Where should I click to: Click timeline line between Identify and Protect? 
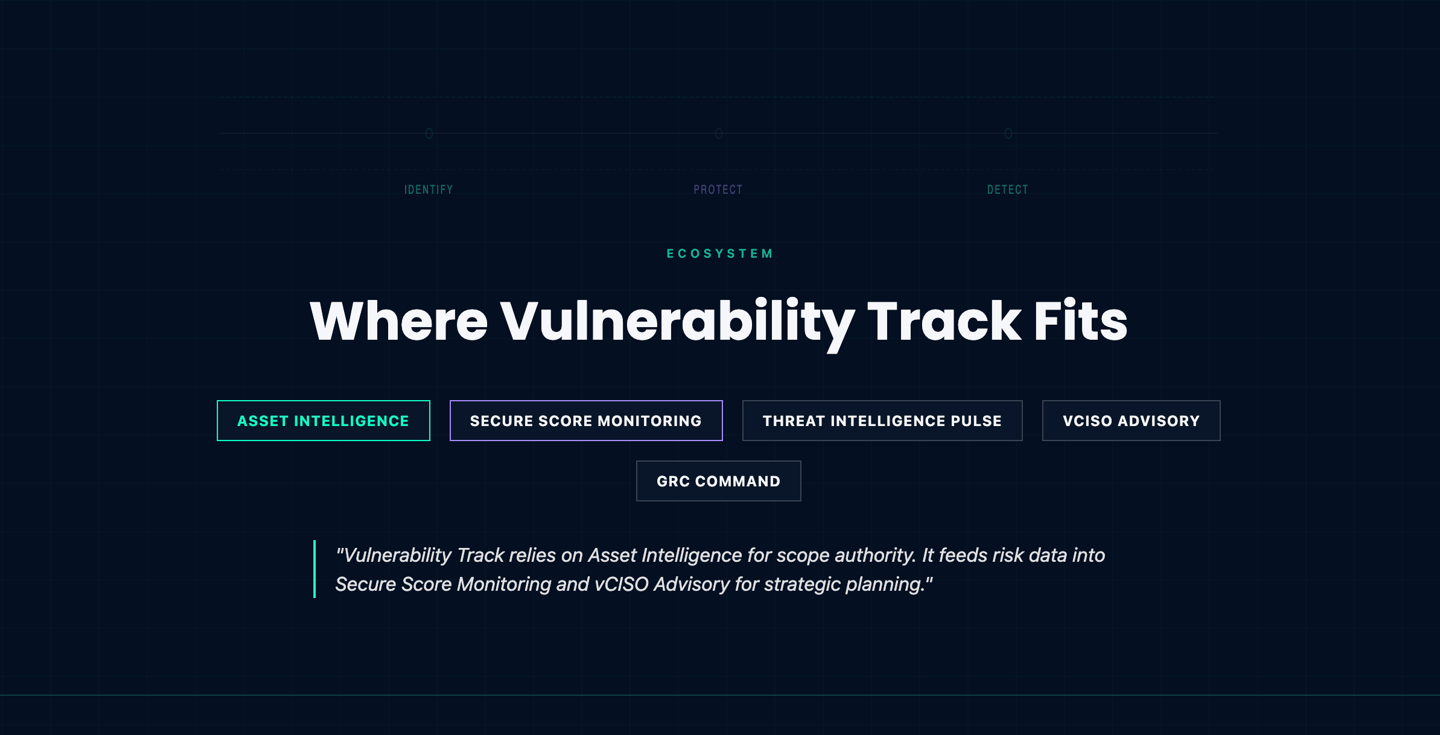pyautogui.click(x=573, y=133)
